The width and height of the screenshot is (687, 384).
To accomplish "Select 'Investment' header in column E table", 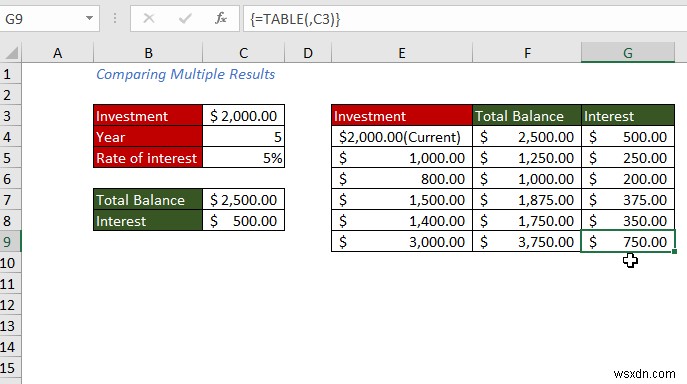I will (402, 116).
